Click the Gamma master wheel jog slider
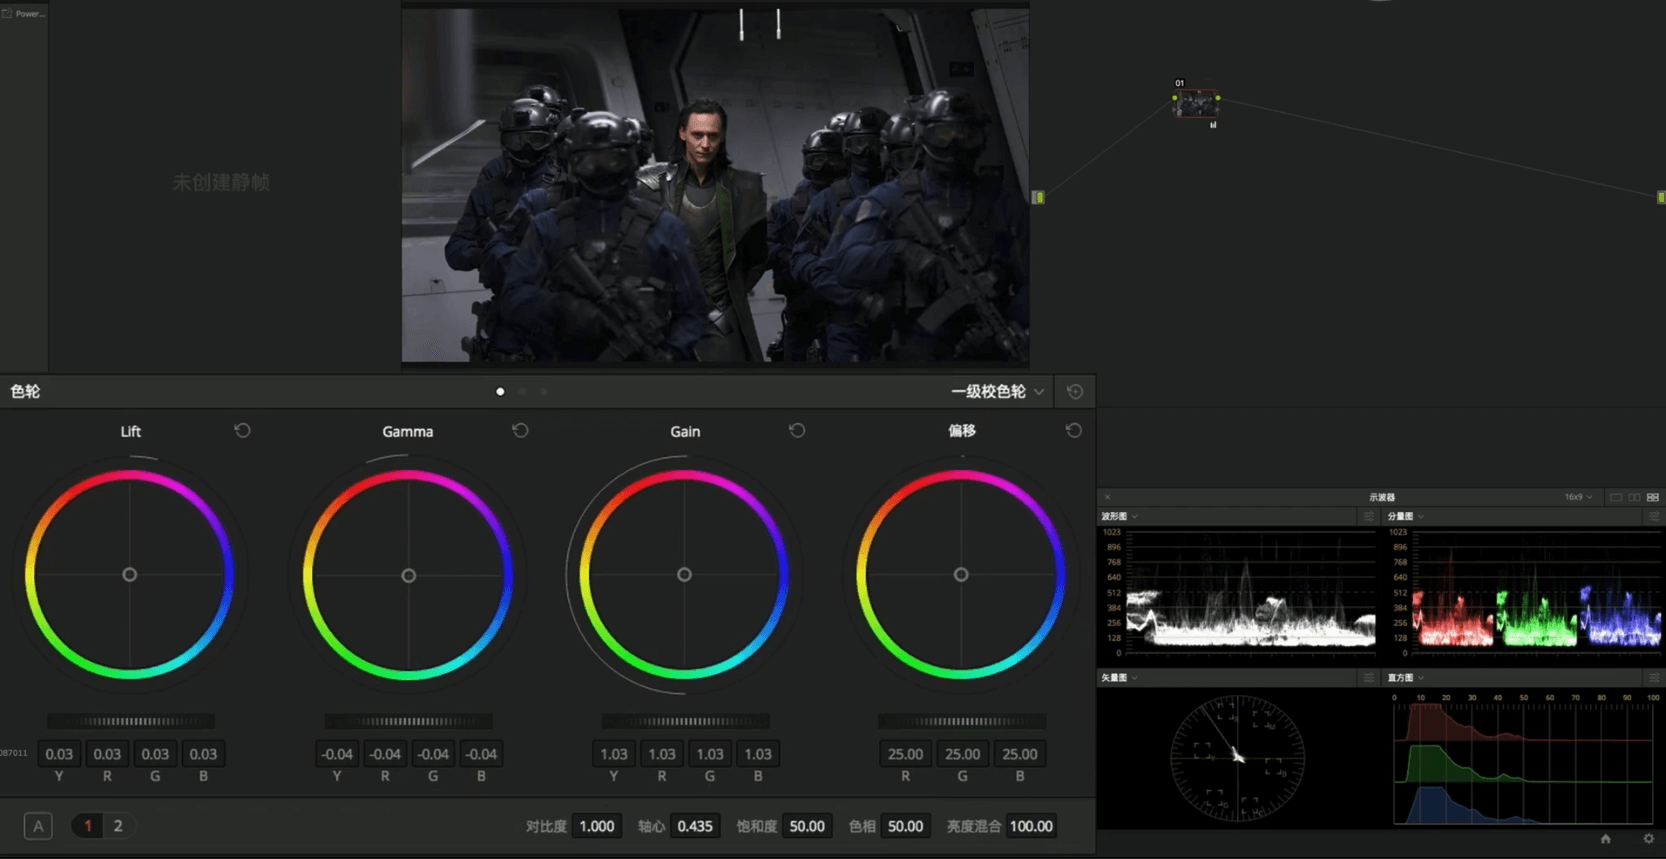 [408, 721]
